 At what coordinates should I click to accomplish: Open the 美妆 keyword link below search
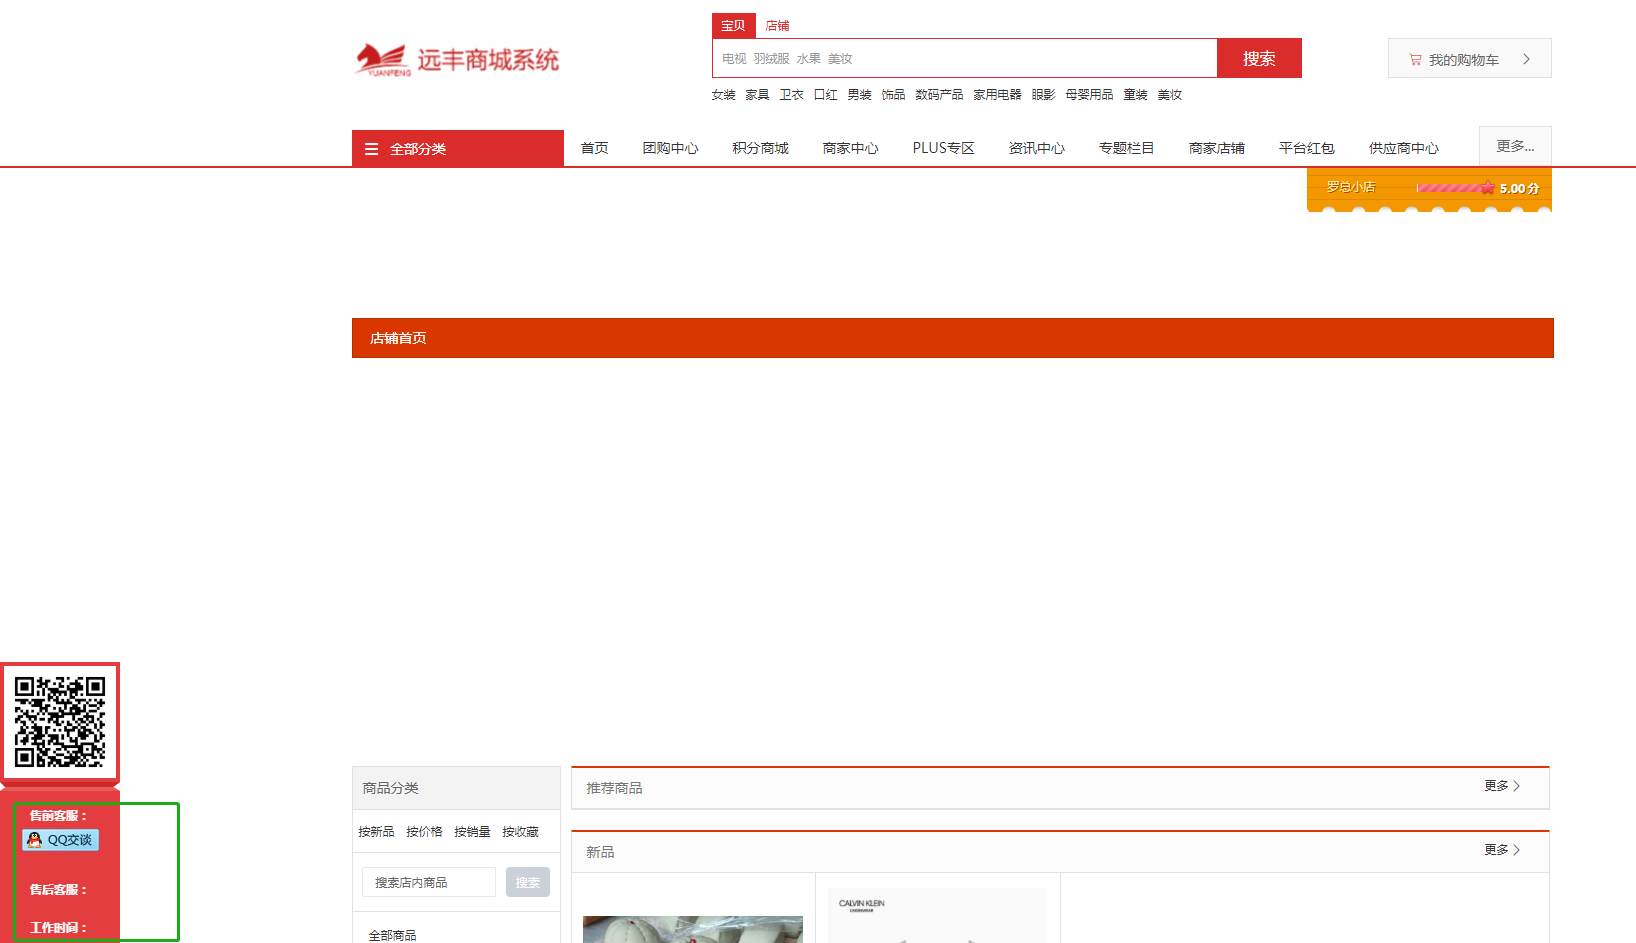(x=1169, y=95)
